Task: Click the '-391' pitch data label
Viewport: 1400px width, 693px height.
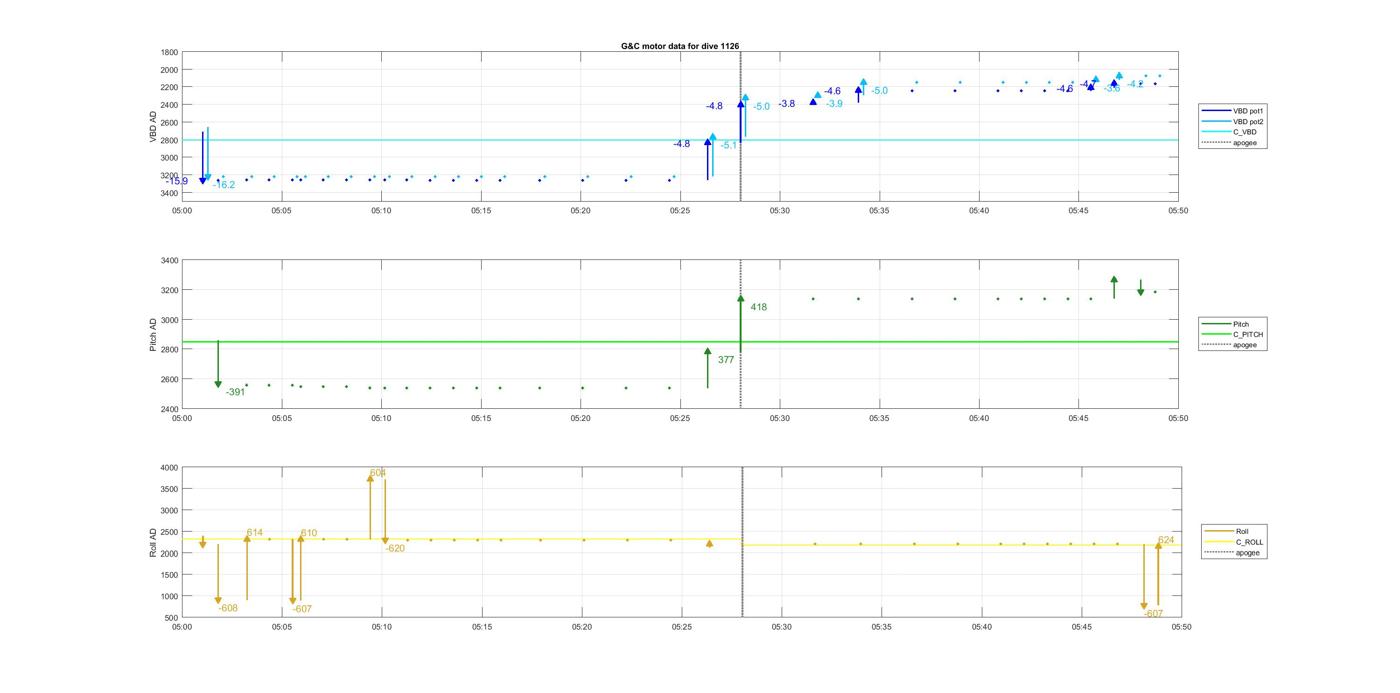Action: click(x=235, y=392)
